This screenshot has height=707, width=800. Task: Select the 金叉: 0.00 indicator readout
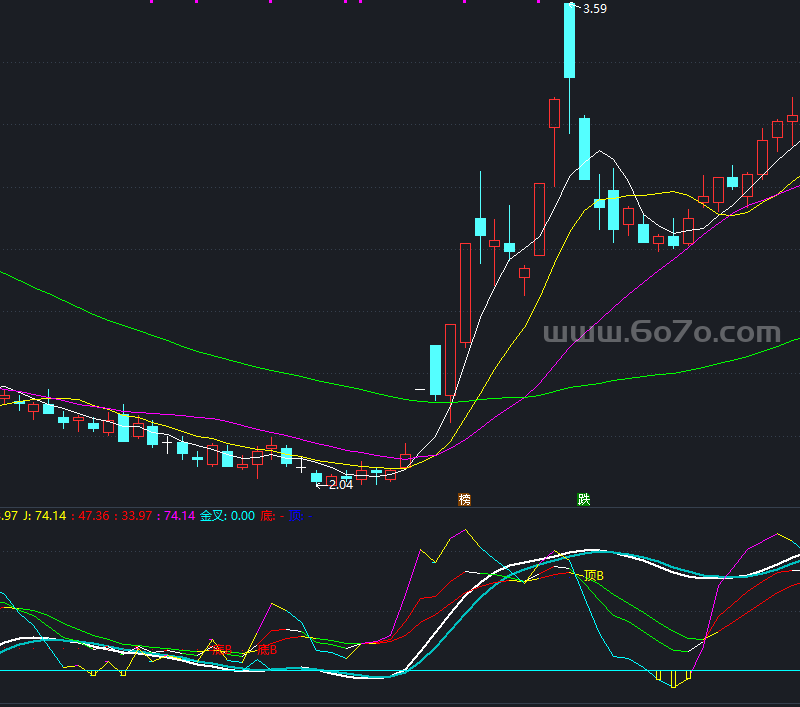click(x=228, y=516)
